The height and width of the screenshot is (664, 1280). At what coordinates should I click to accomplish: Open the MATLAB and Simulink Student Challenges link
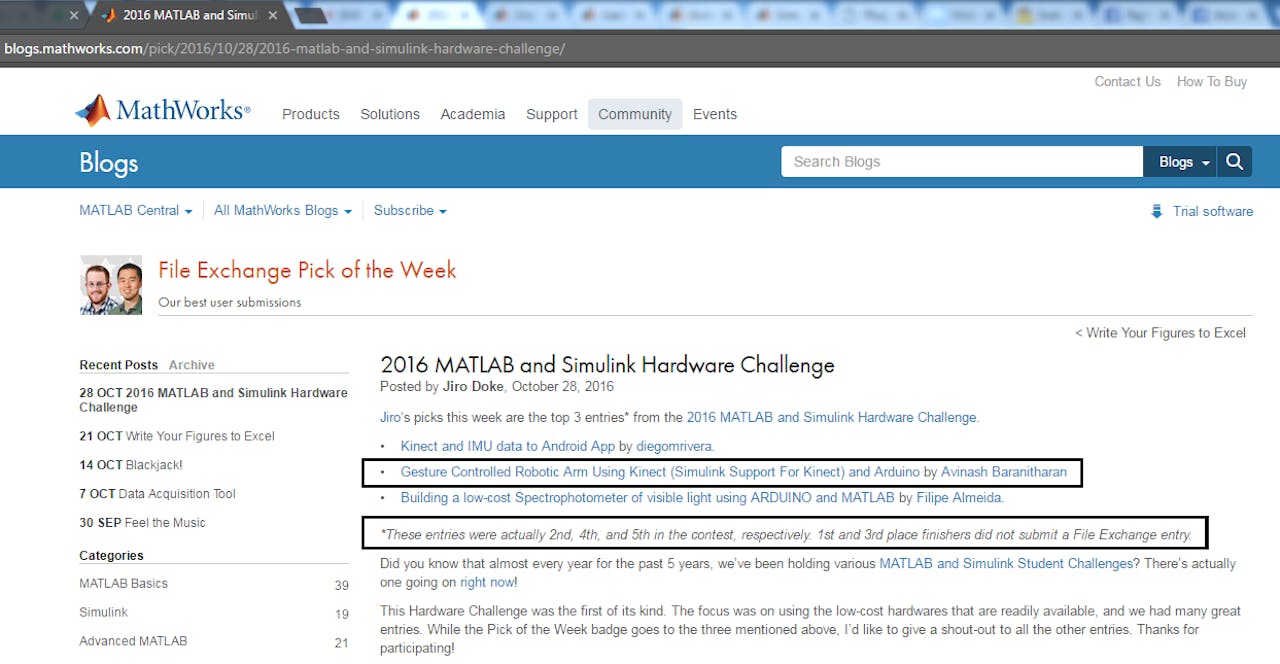1006,564
